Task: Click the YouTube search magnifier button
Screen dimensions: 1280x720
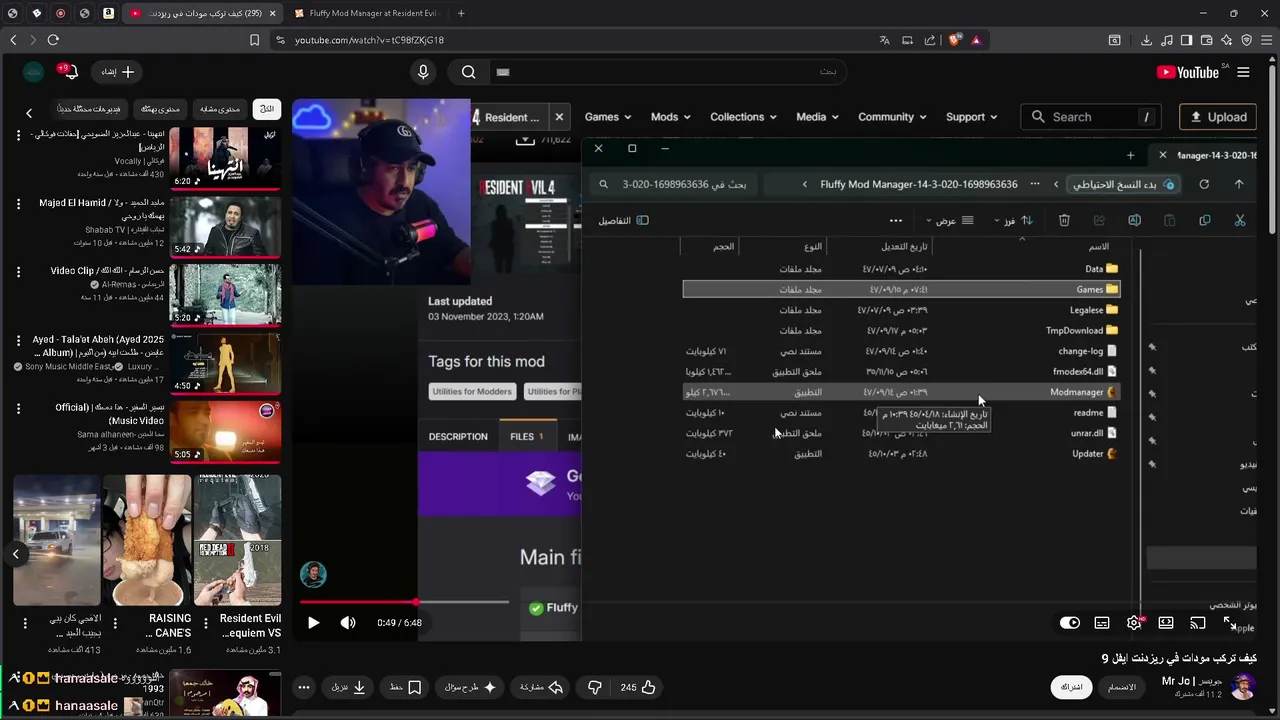Action: point(468,72)
